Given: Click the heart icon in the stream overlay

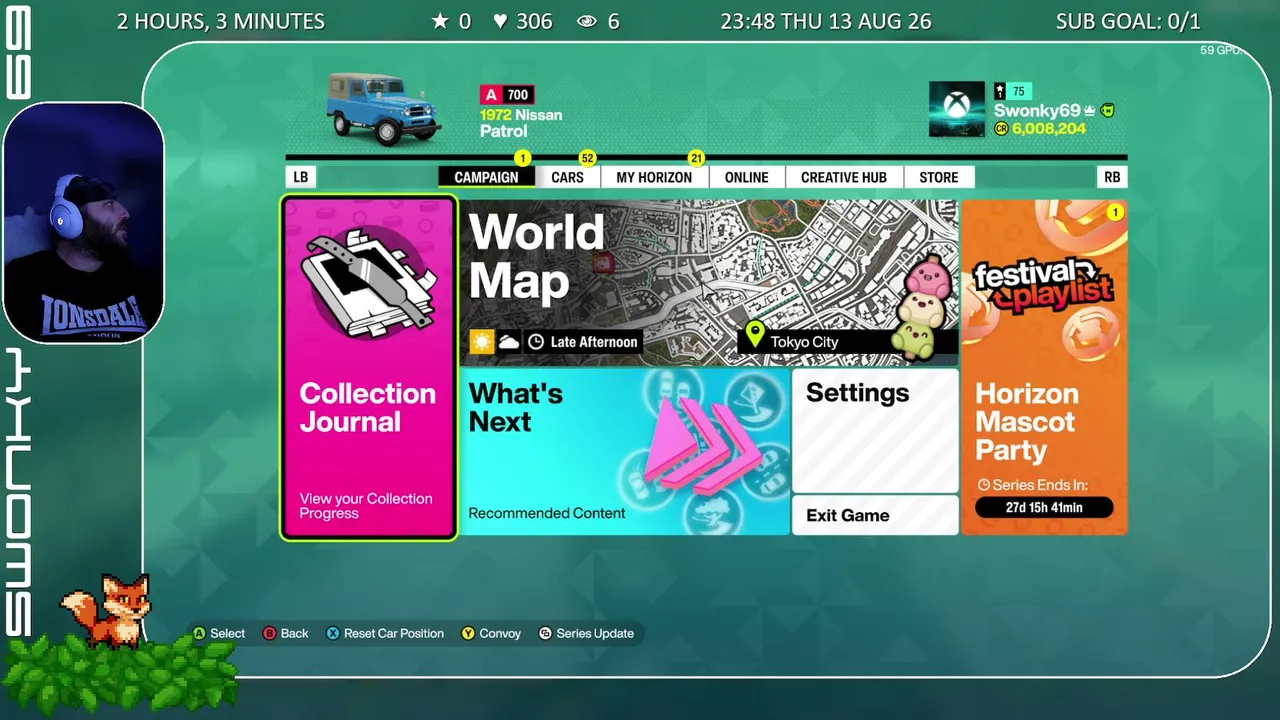Looking at the screenshot, I should tap(500, 21).
